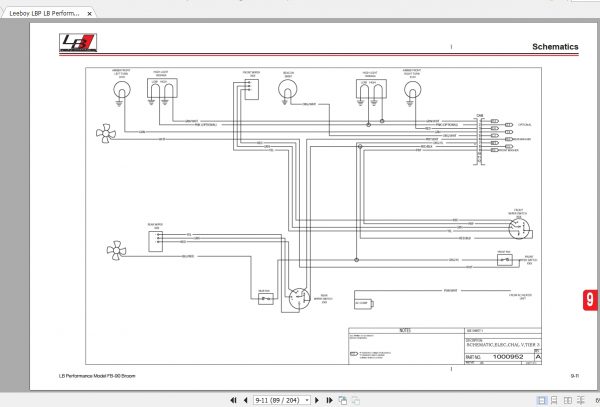Click the LB Performance Model FB-90 Broom footer

coord(97,376)
